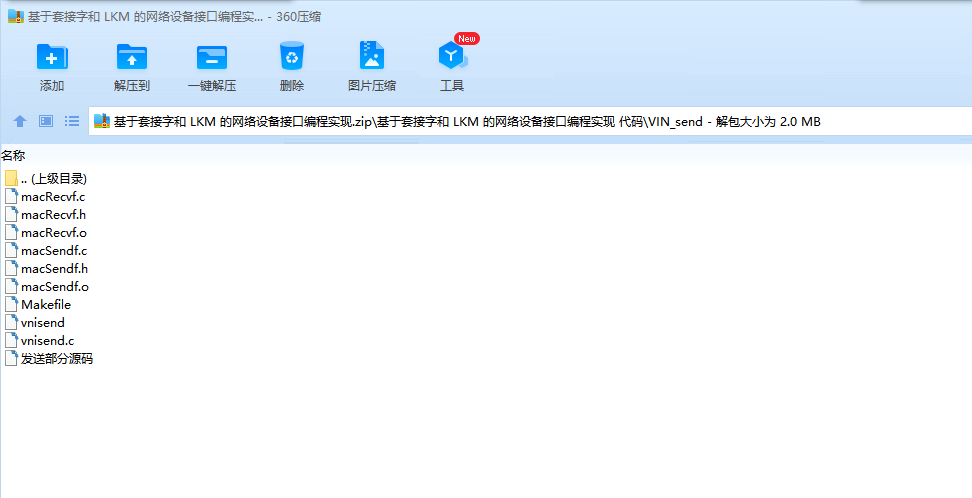This screenshot has width=972, height=498.
Task: Switch to list view icon
Action: tap(72, 121)
